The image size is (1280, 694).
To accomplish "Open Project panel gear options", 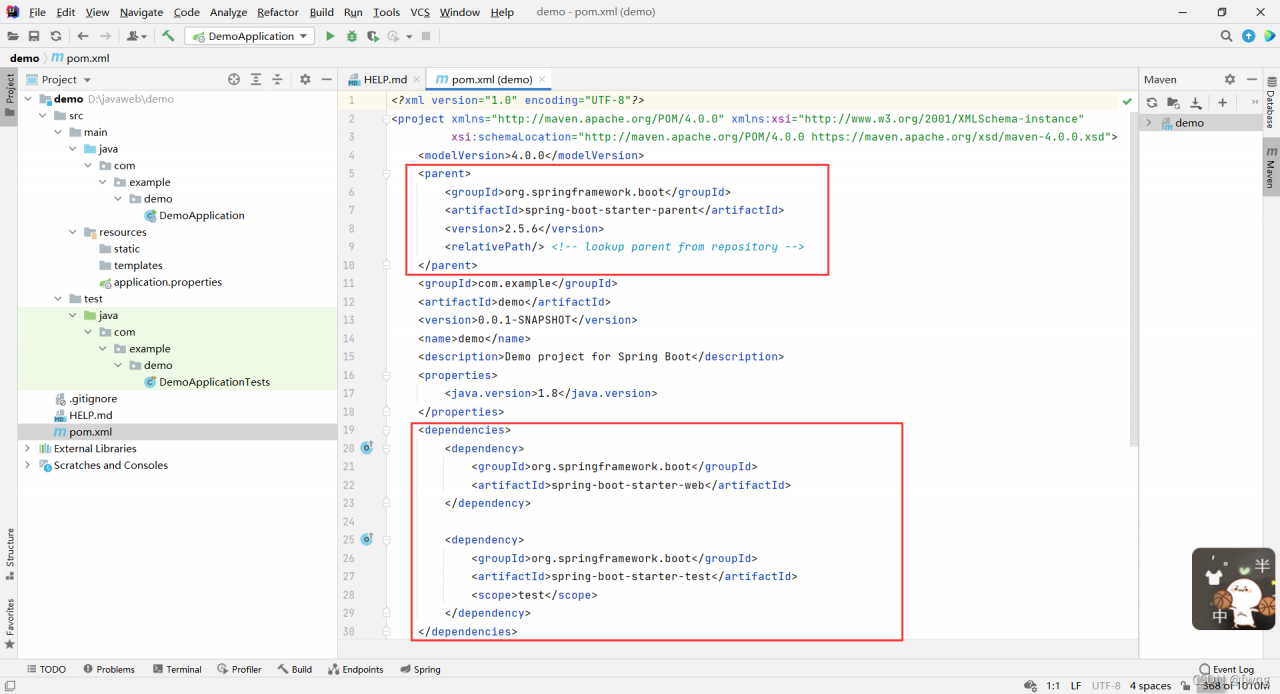I will click(x=305, y=79).
